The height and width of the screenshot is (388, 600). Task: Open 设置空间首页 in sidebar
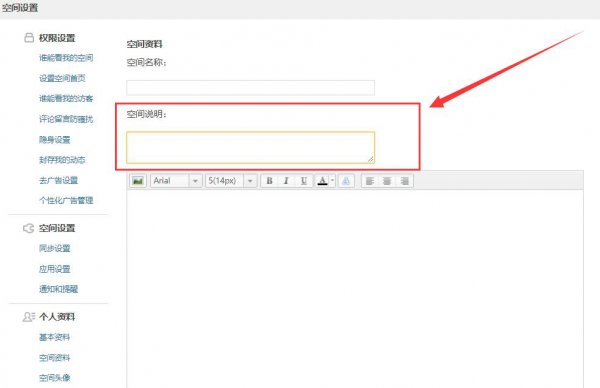(x=62, y=78)
